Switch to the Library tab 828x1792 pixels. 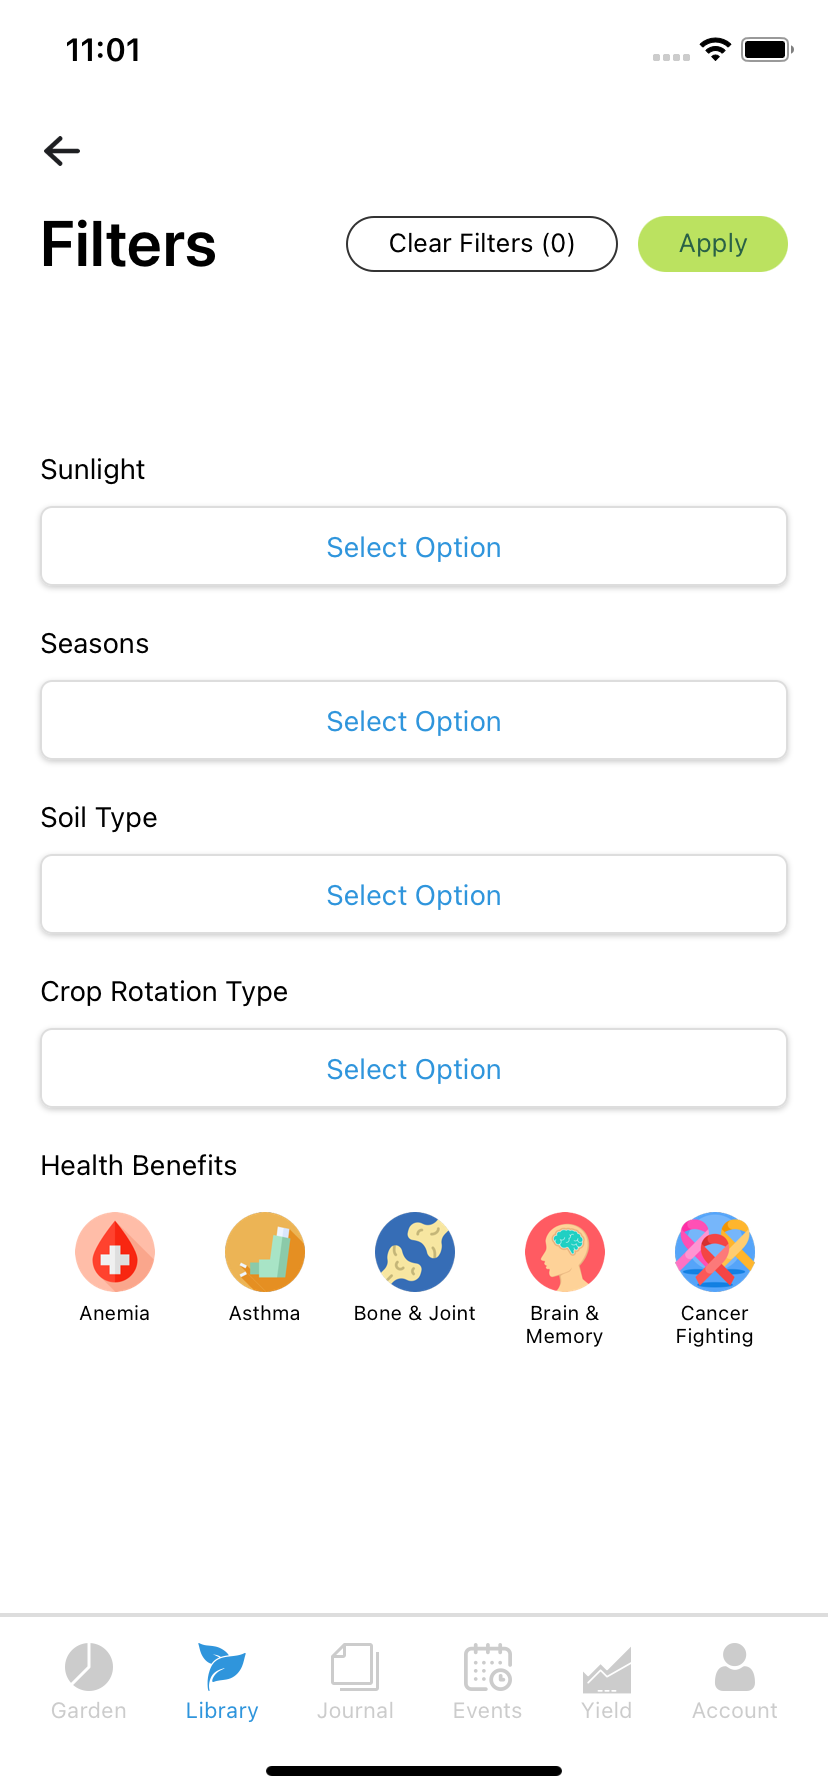coord(222,1681)
